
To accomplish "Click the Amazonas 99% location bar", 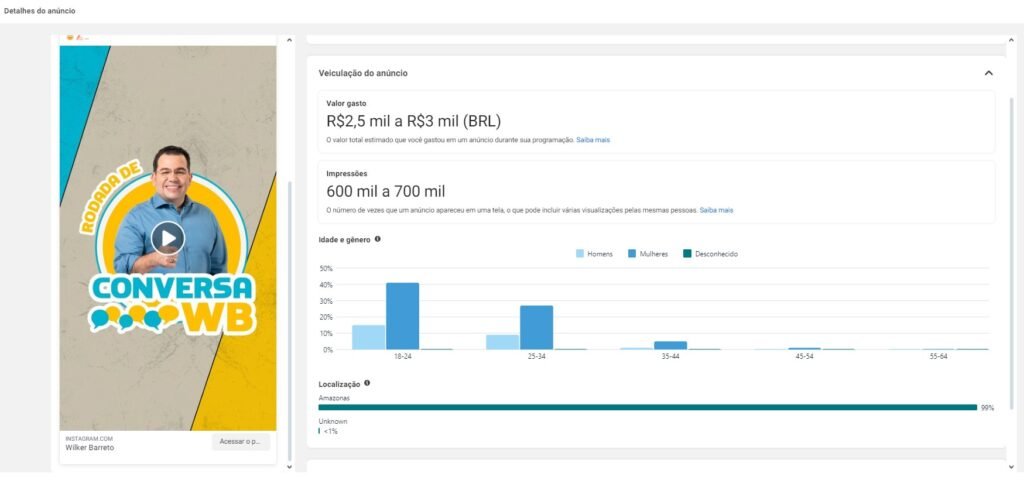I will click(647, 407).
